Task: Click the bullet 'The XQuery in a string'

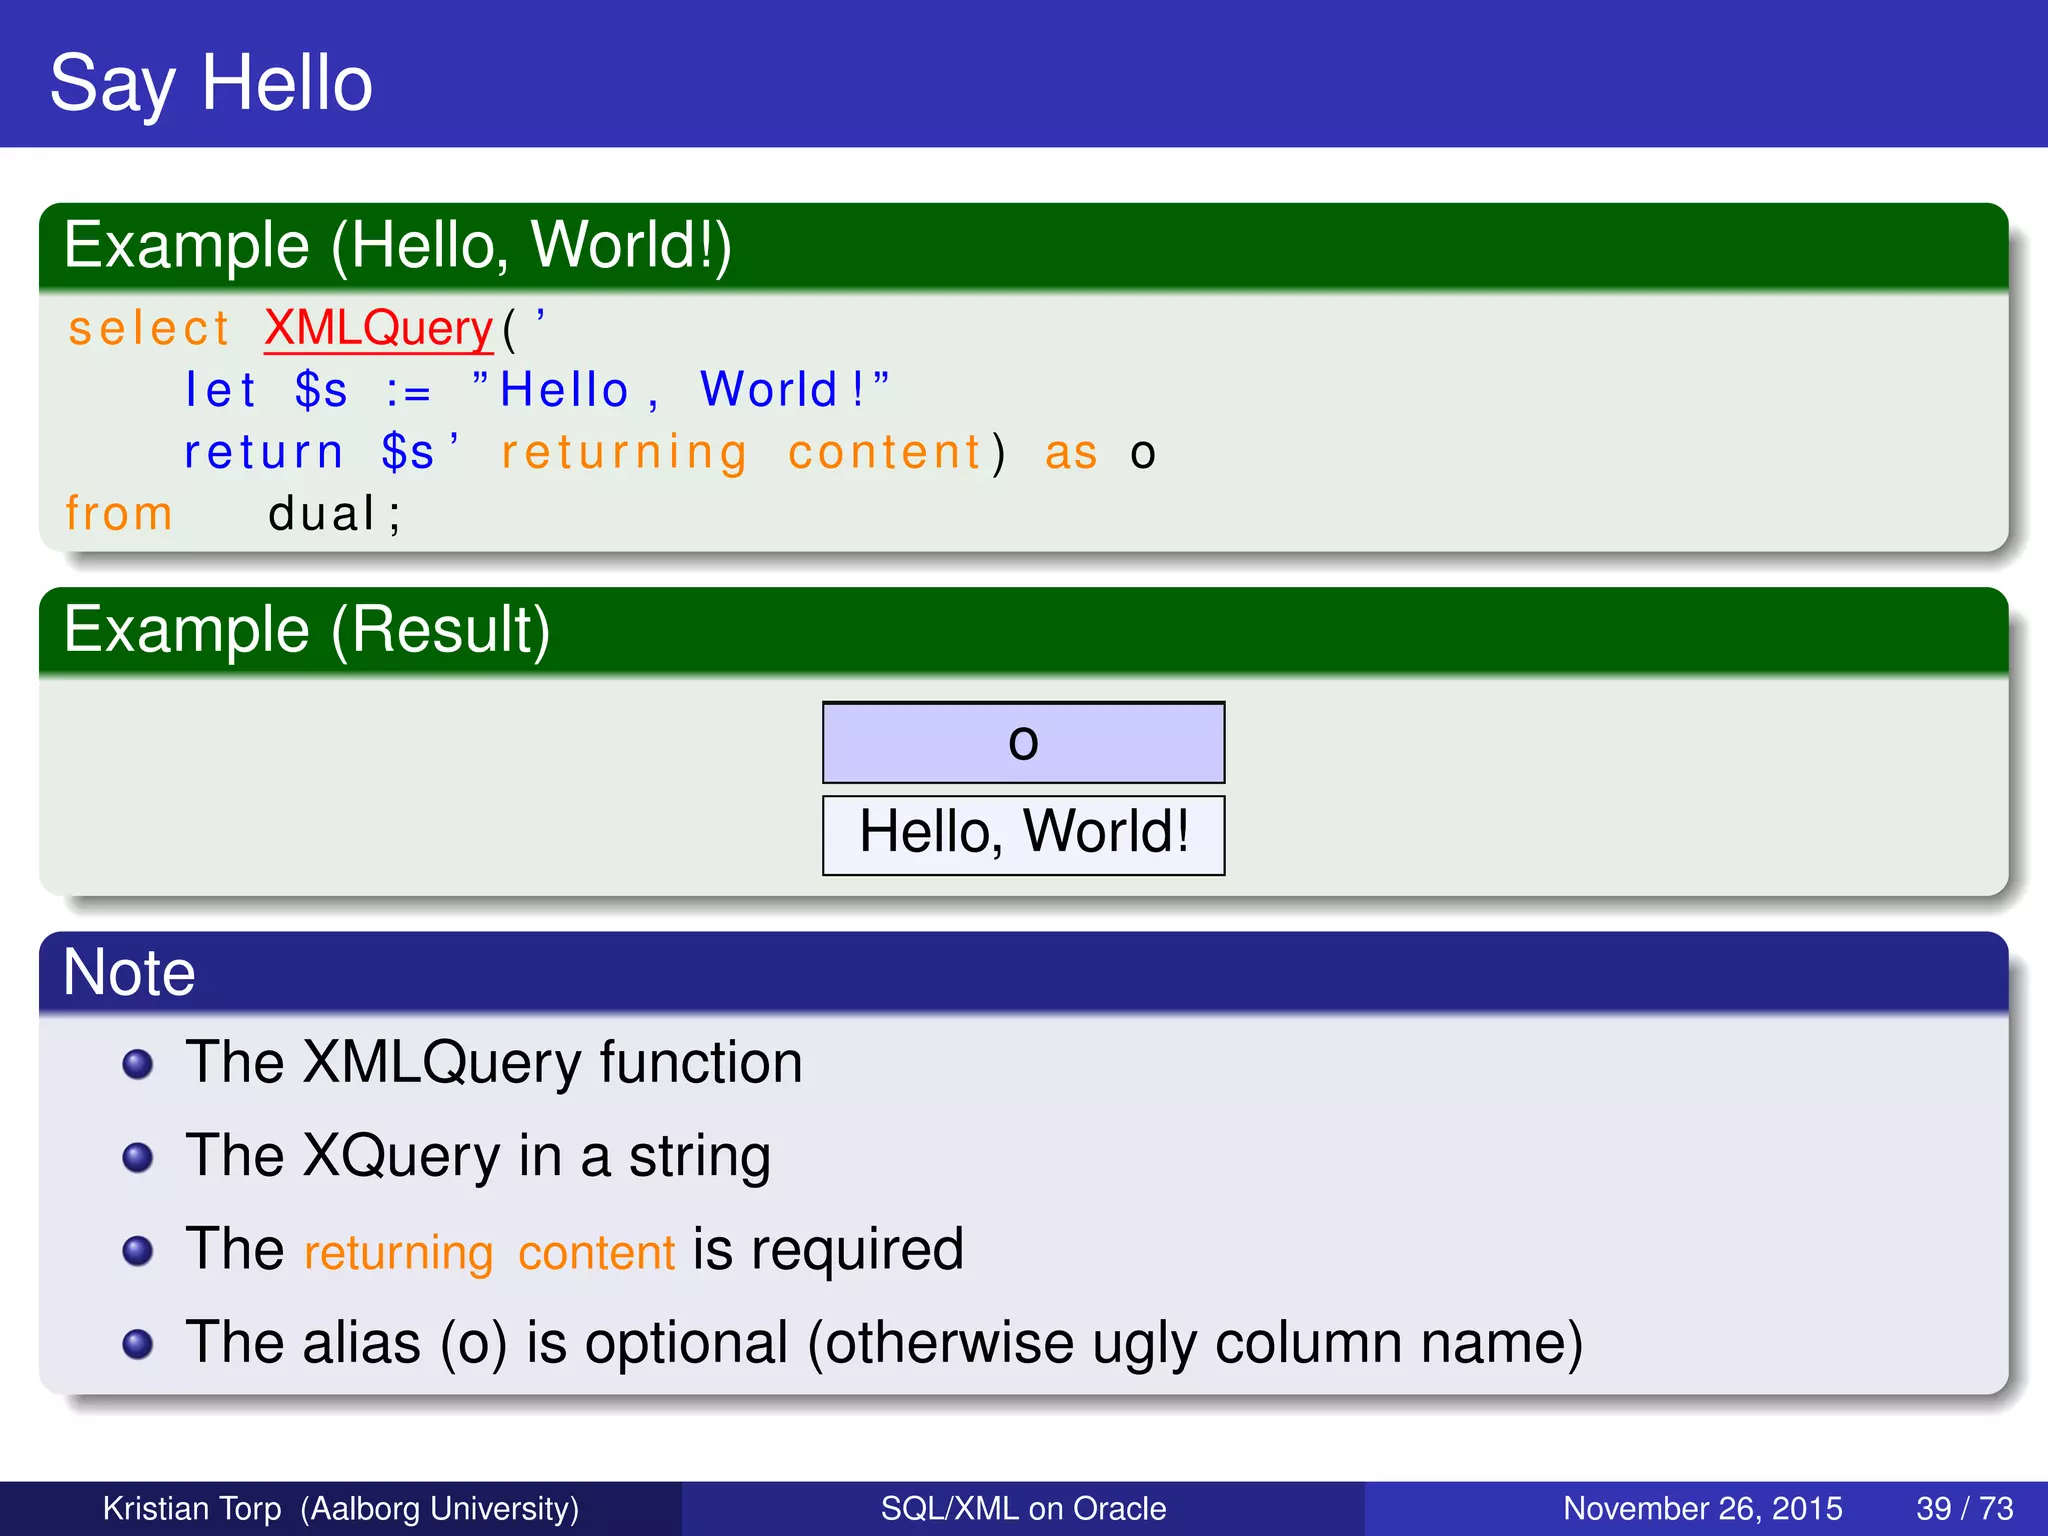Action: click(x=478, y=1156)
